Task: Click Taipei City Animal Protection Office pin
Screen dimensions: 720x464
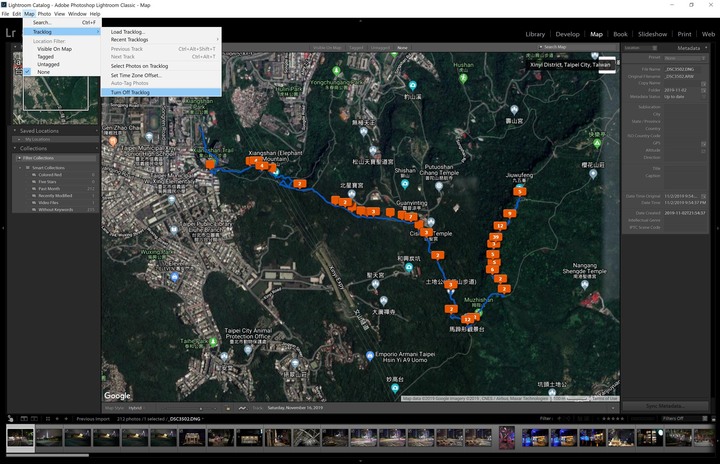Action: (248, 350)
